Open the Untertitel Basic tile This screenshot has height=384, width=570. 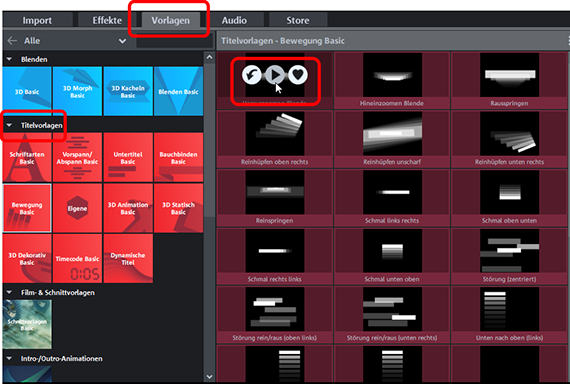pos(128,157)
